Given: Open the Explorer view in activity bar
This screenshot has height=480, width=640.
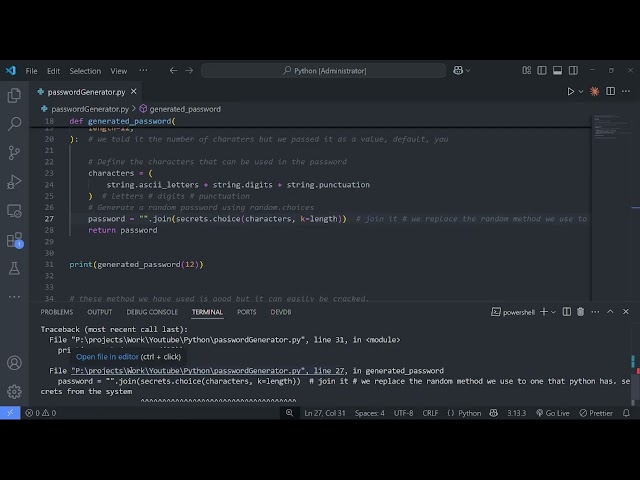Looking at the screenshot, I should (14, 95).
